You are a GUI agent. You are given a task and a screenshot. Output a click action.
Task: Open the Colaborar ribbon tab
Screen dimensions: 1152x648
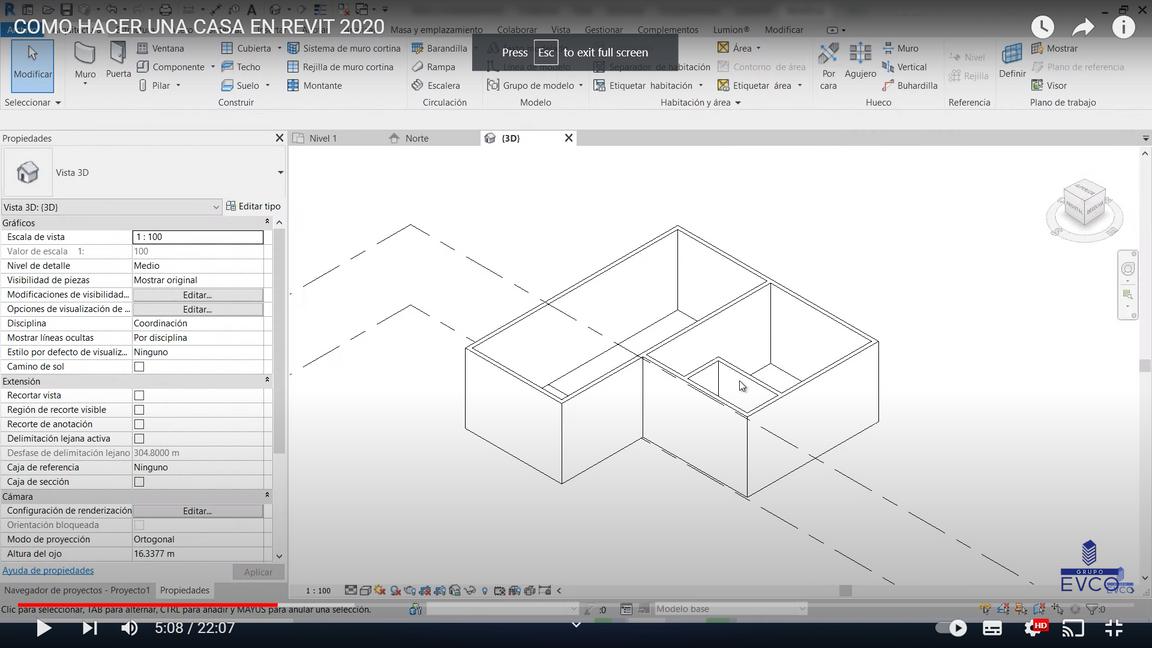tap(516, 30)
